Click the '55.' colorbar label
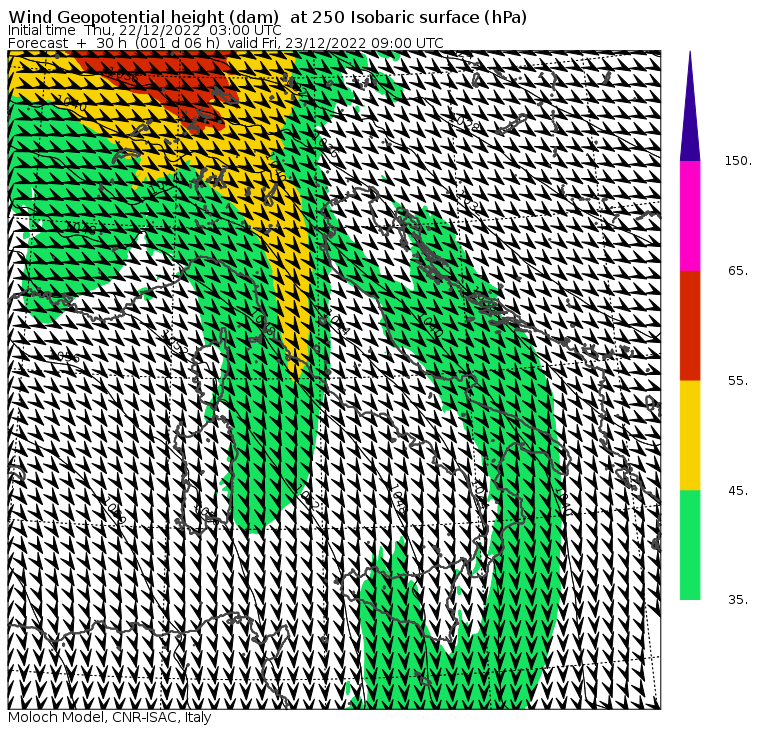This screenshot has width=760, height=731. click(738, 381)
